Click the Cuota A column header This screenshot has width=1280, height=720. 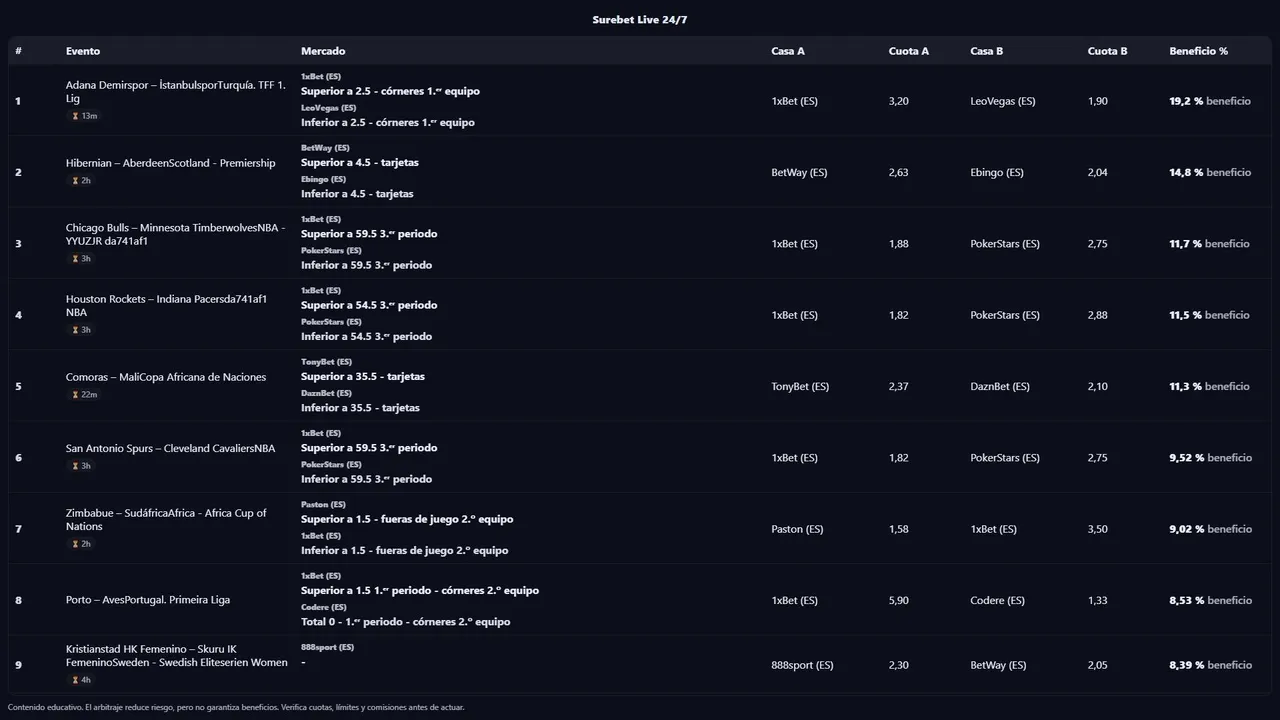point(908,51)
